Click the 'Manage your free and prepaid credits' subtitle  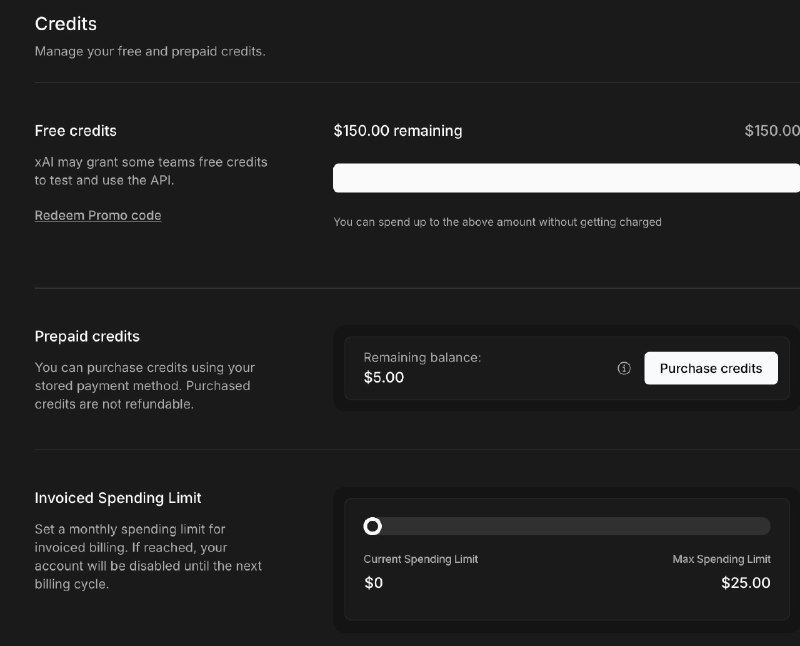click(150, 51)
